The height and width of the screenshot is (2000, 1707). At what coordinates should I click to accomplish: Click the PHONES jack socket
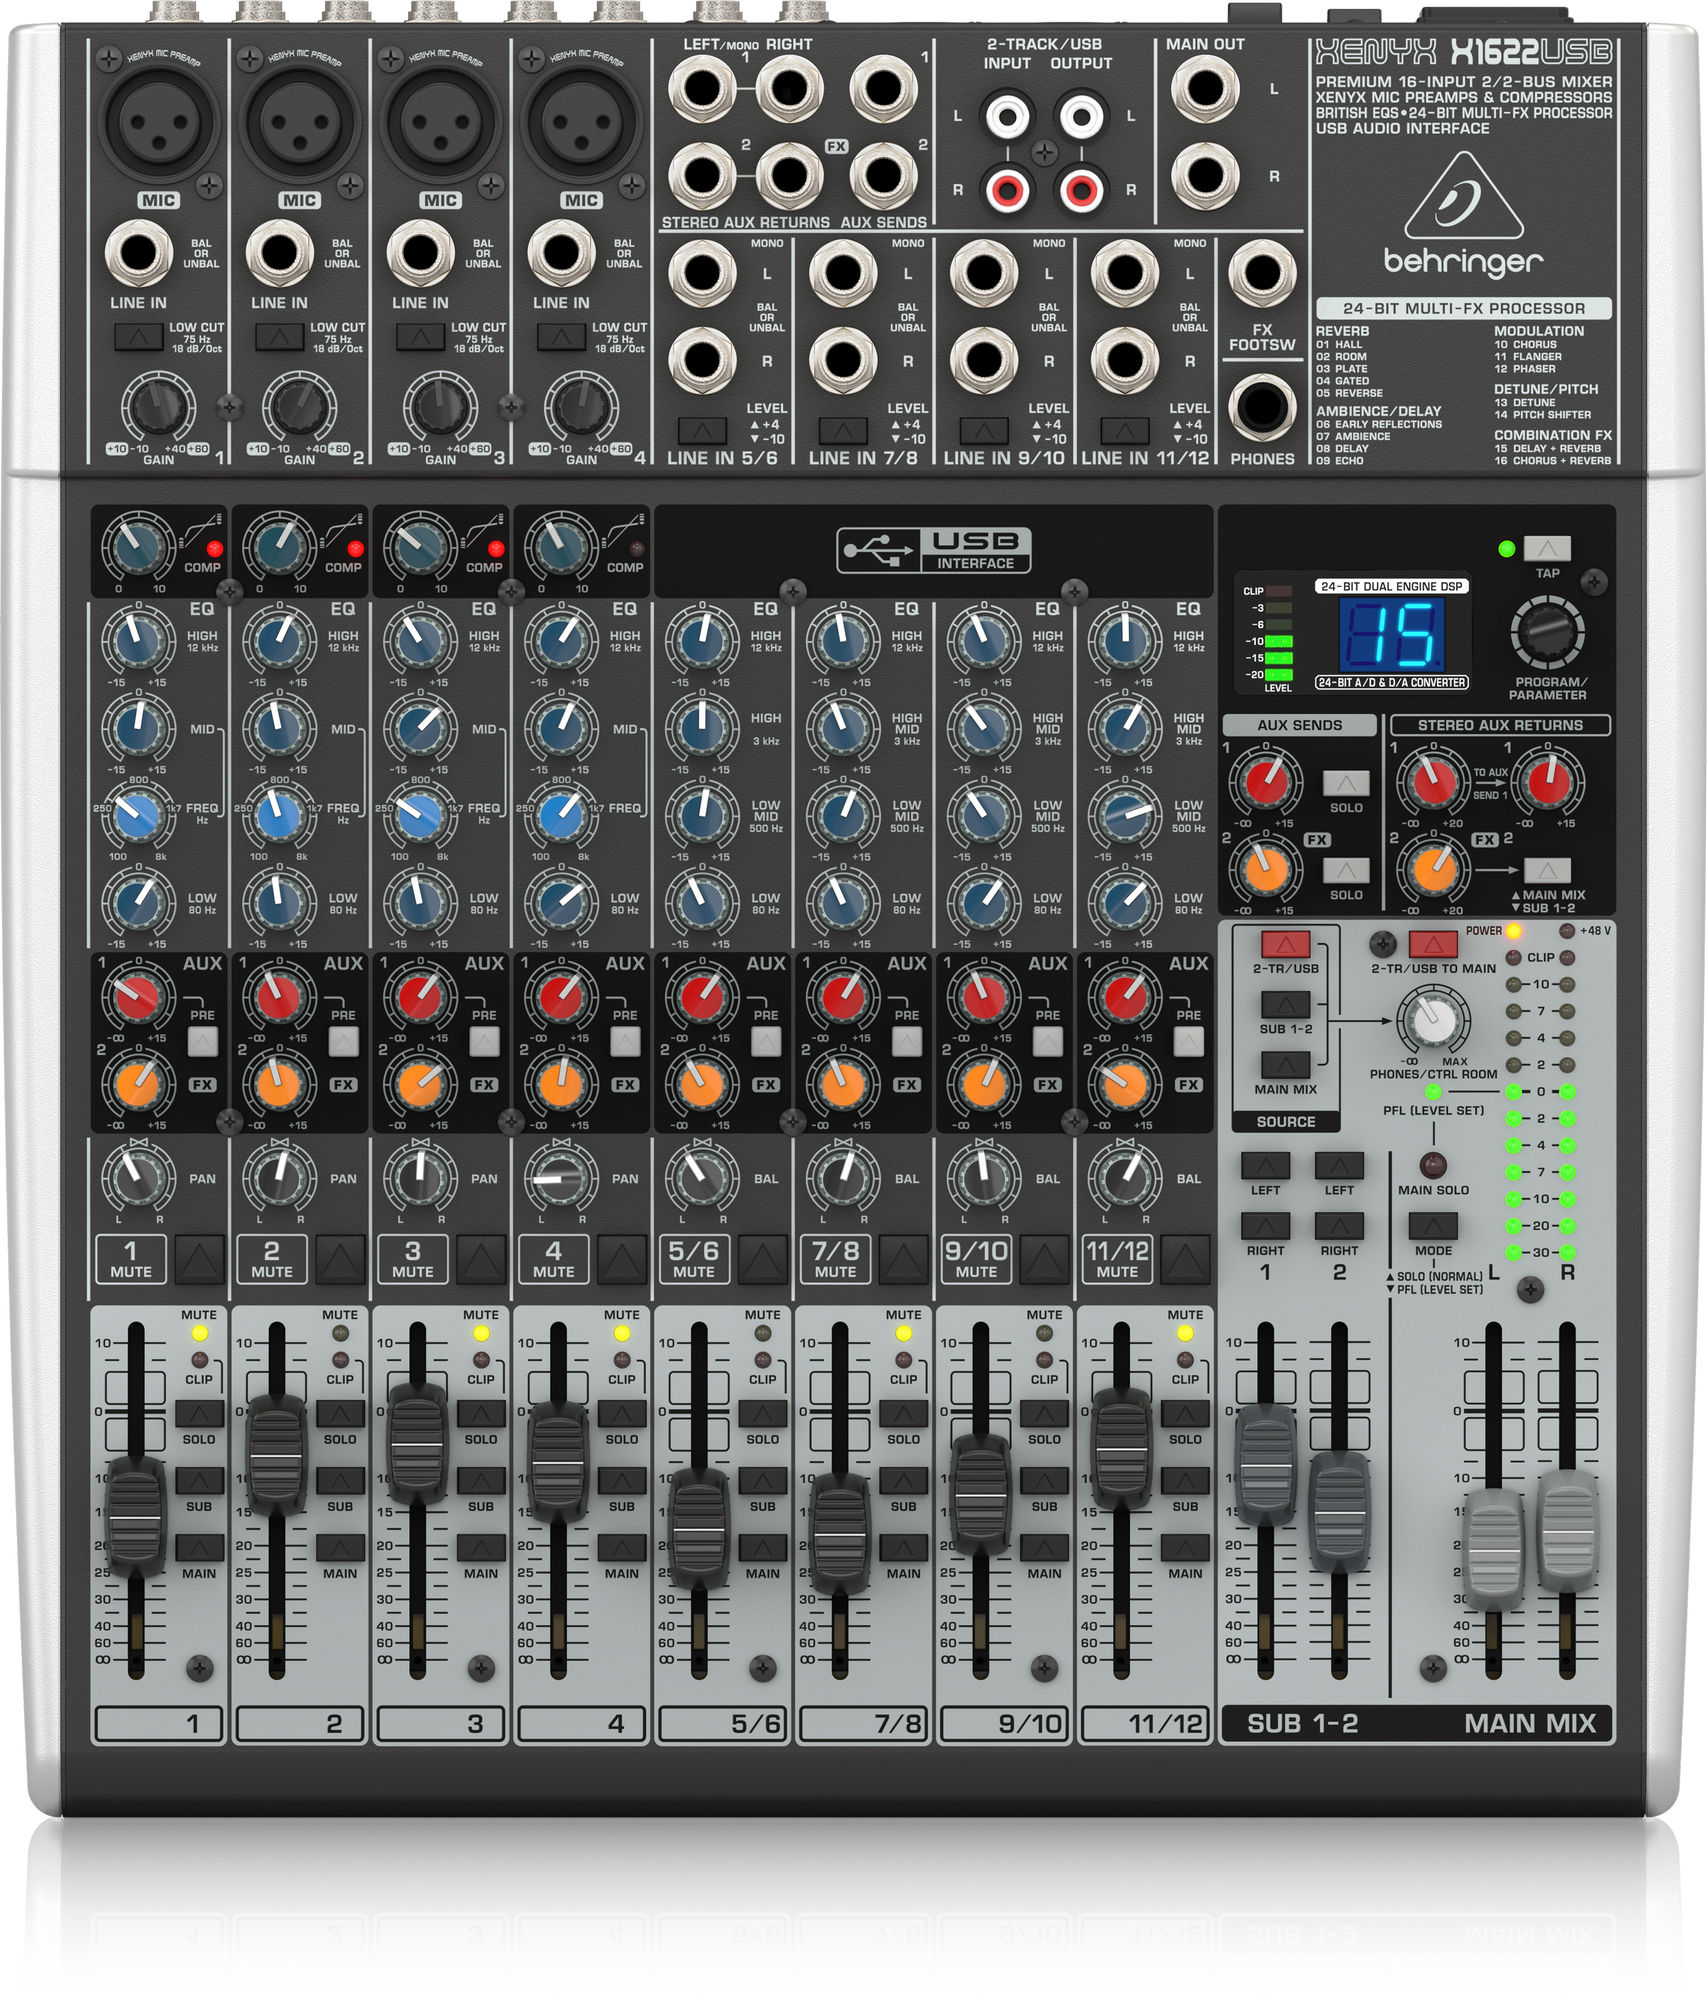(1261, 407)
